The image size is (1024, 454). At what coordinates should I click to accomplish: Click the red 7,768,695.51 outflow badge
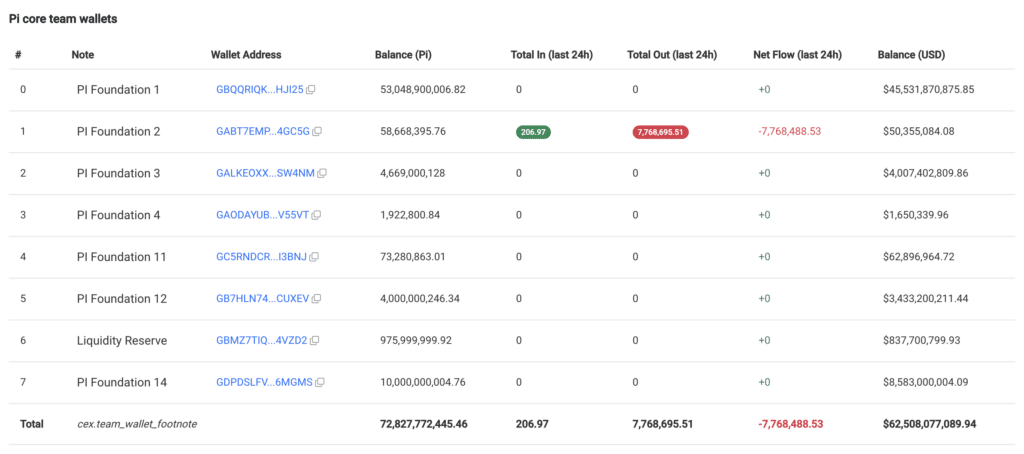660,132
